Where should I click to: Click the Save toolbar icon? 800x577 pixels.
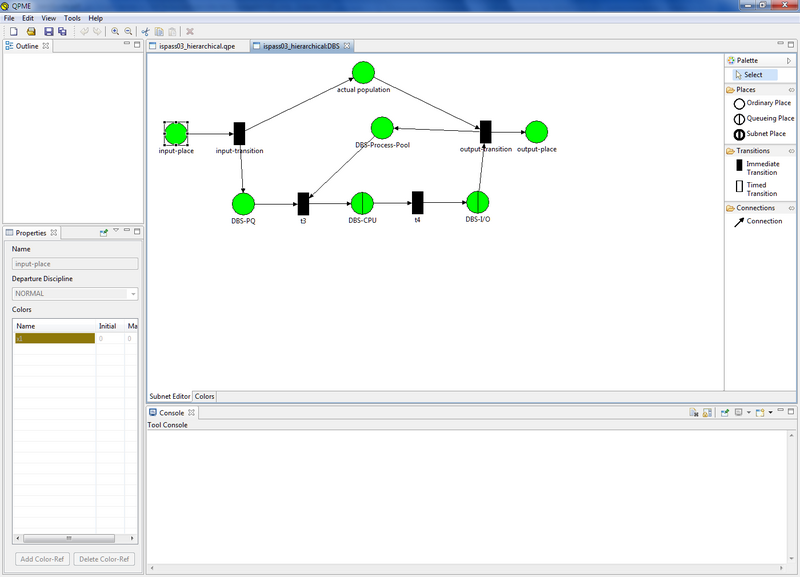pyautogui.click(x=48, y=32)
